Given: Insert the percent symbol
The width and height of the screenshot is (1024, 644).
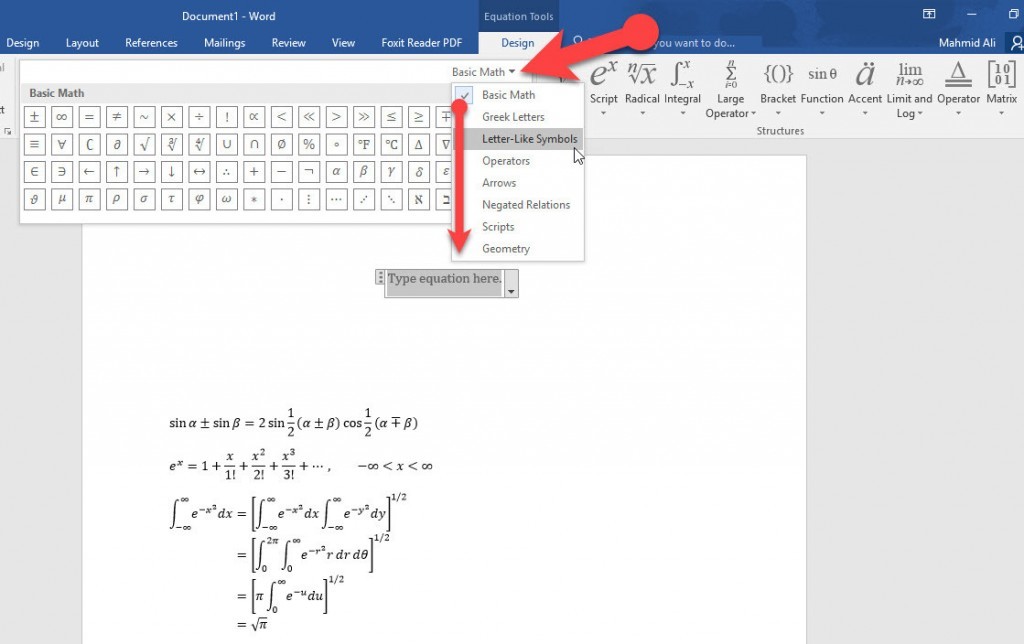Looking at the screenshot, I should tap(309, 144).
